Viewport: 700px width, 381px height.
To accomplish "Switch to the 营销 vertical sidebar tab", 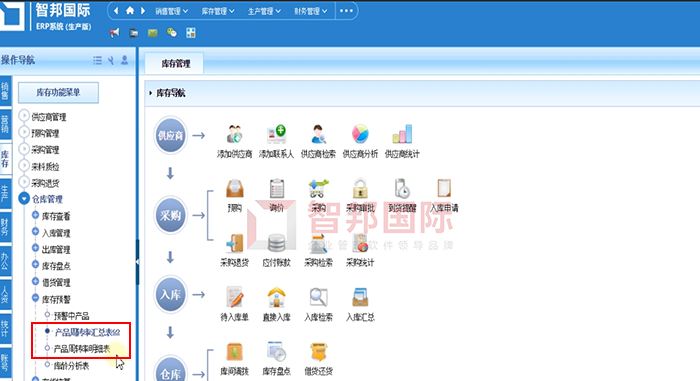I will tap(5, 125).
